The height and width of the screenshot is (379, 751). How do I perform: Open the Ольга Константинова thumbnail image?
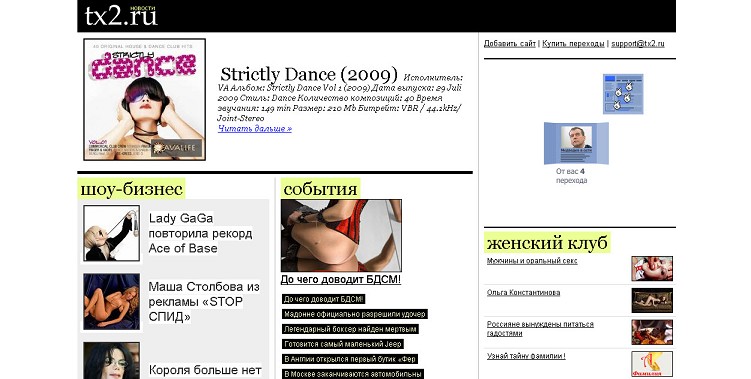(652, 300)
